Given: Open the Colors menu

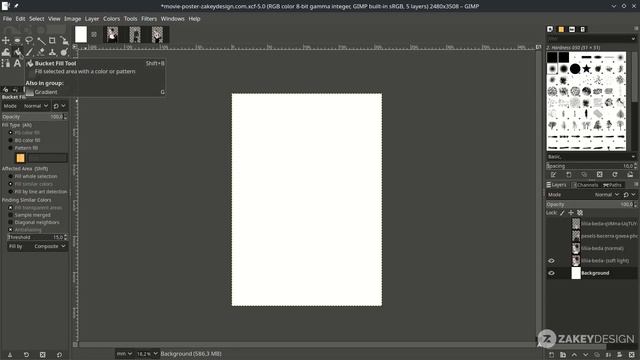Looking at the screenshot, I should (x=111, y=19).
